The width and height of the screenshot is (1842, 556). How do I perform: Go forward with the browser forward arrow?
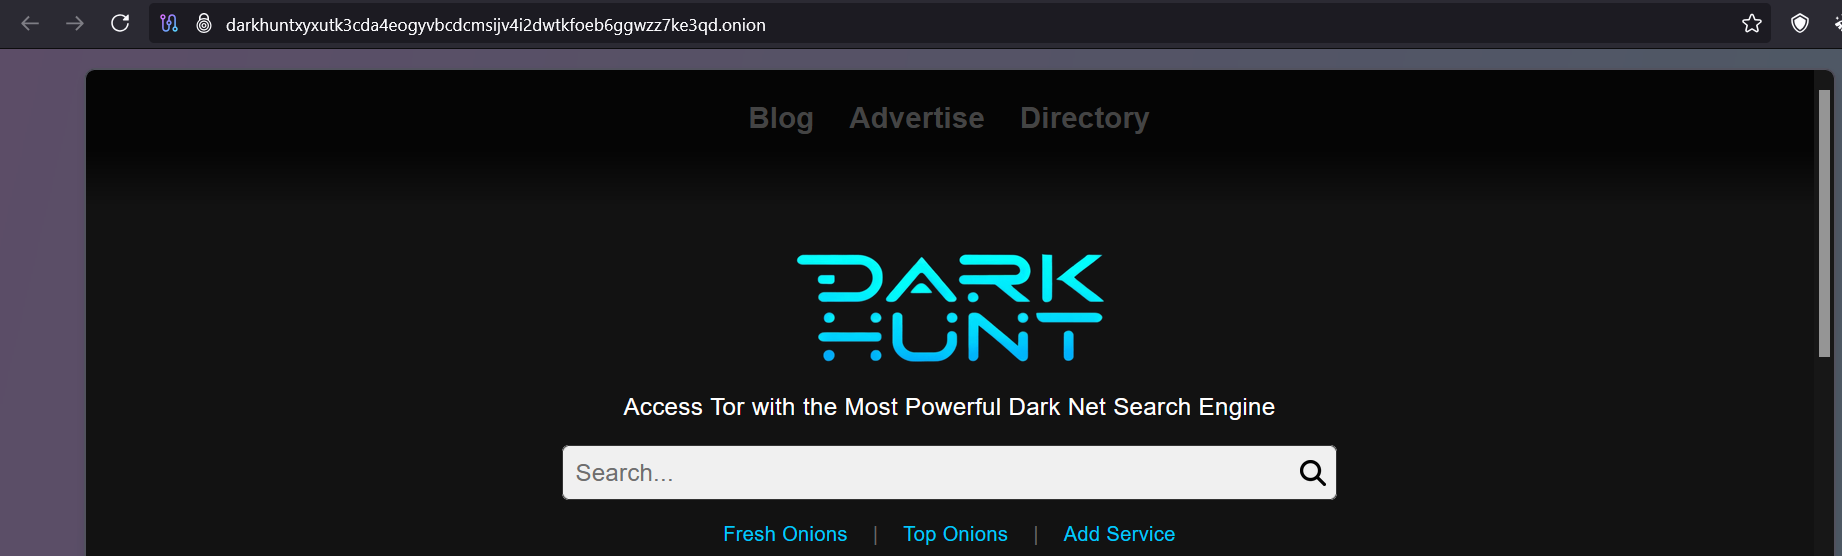(x=75, y=24)
